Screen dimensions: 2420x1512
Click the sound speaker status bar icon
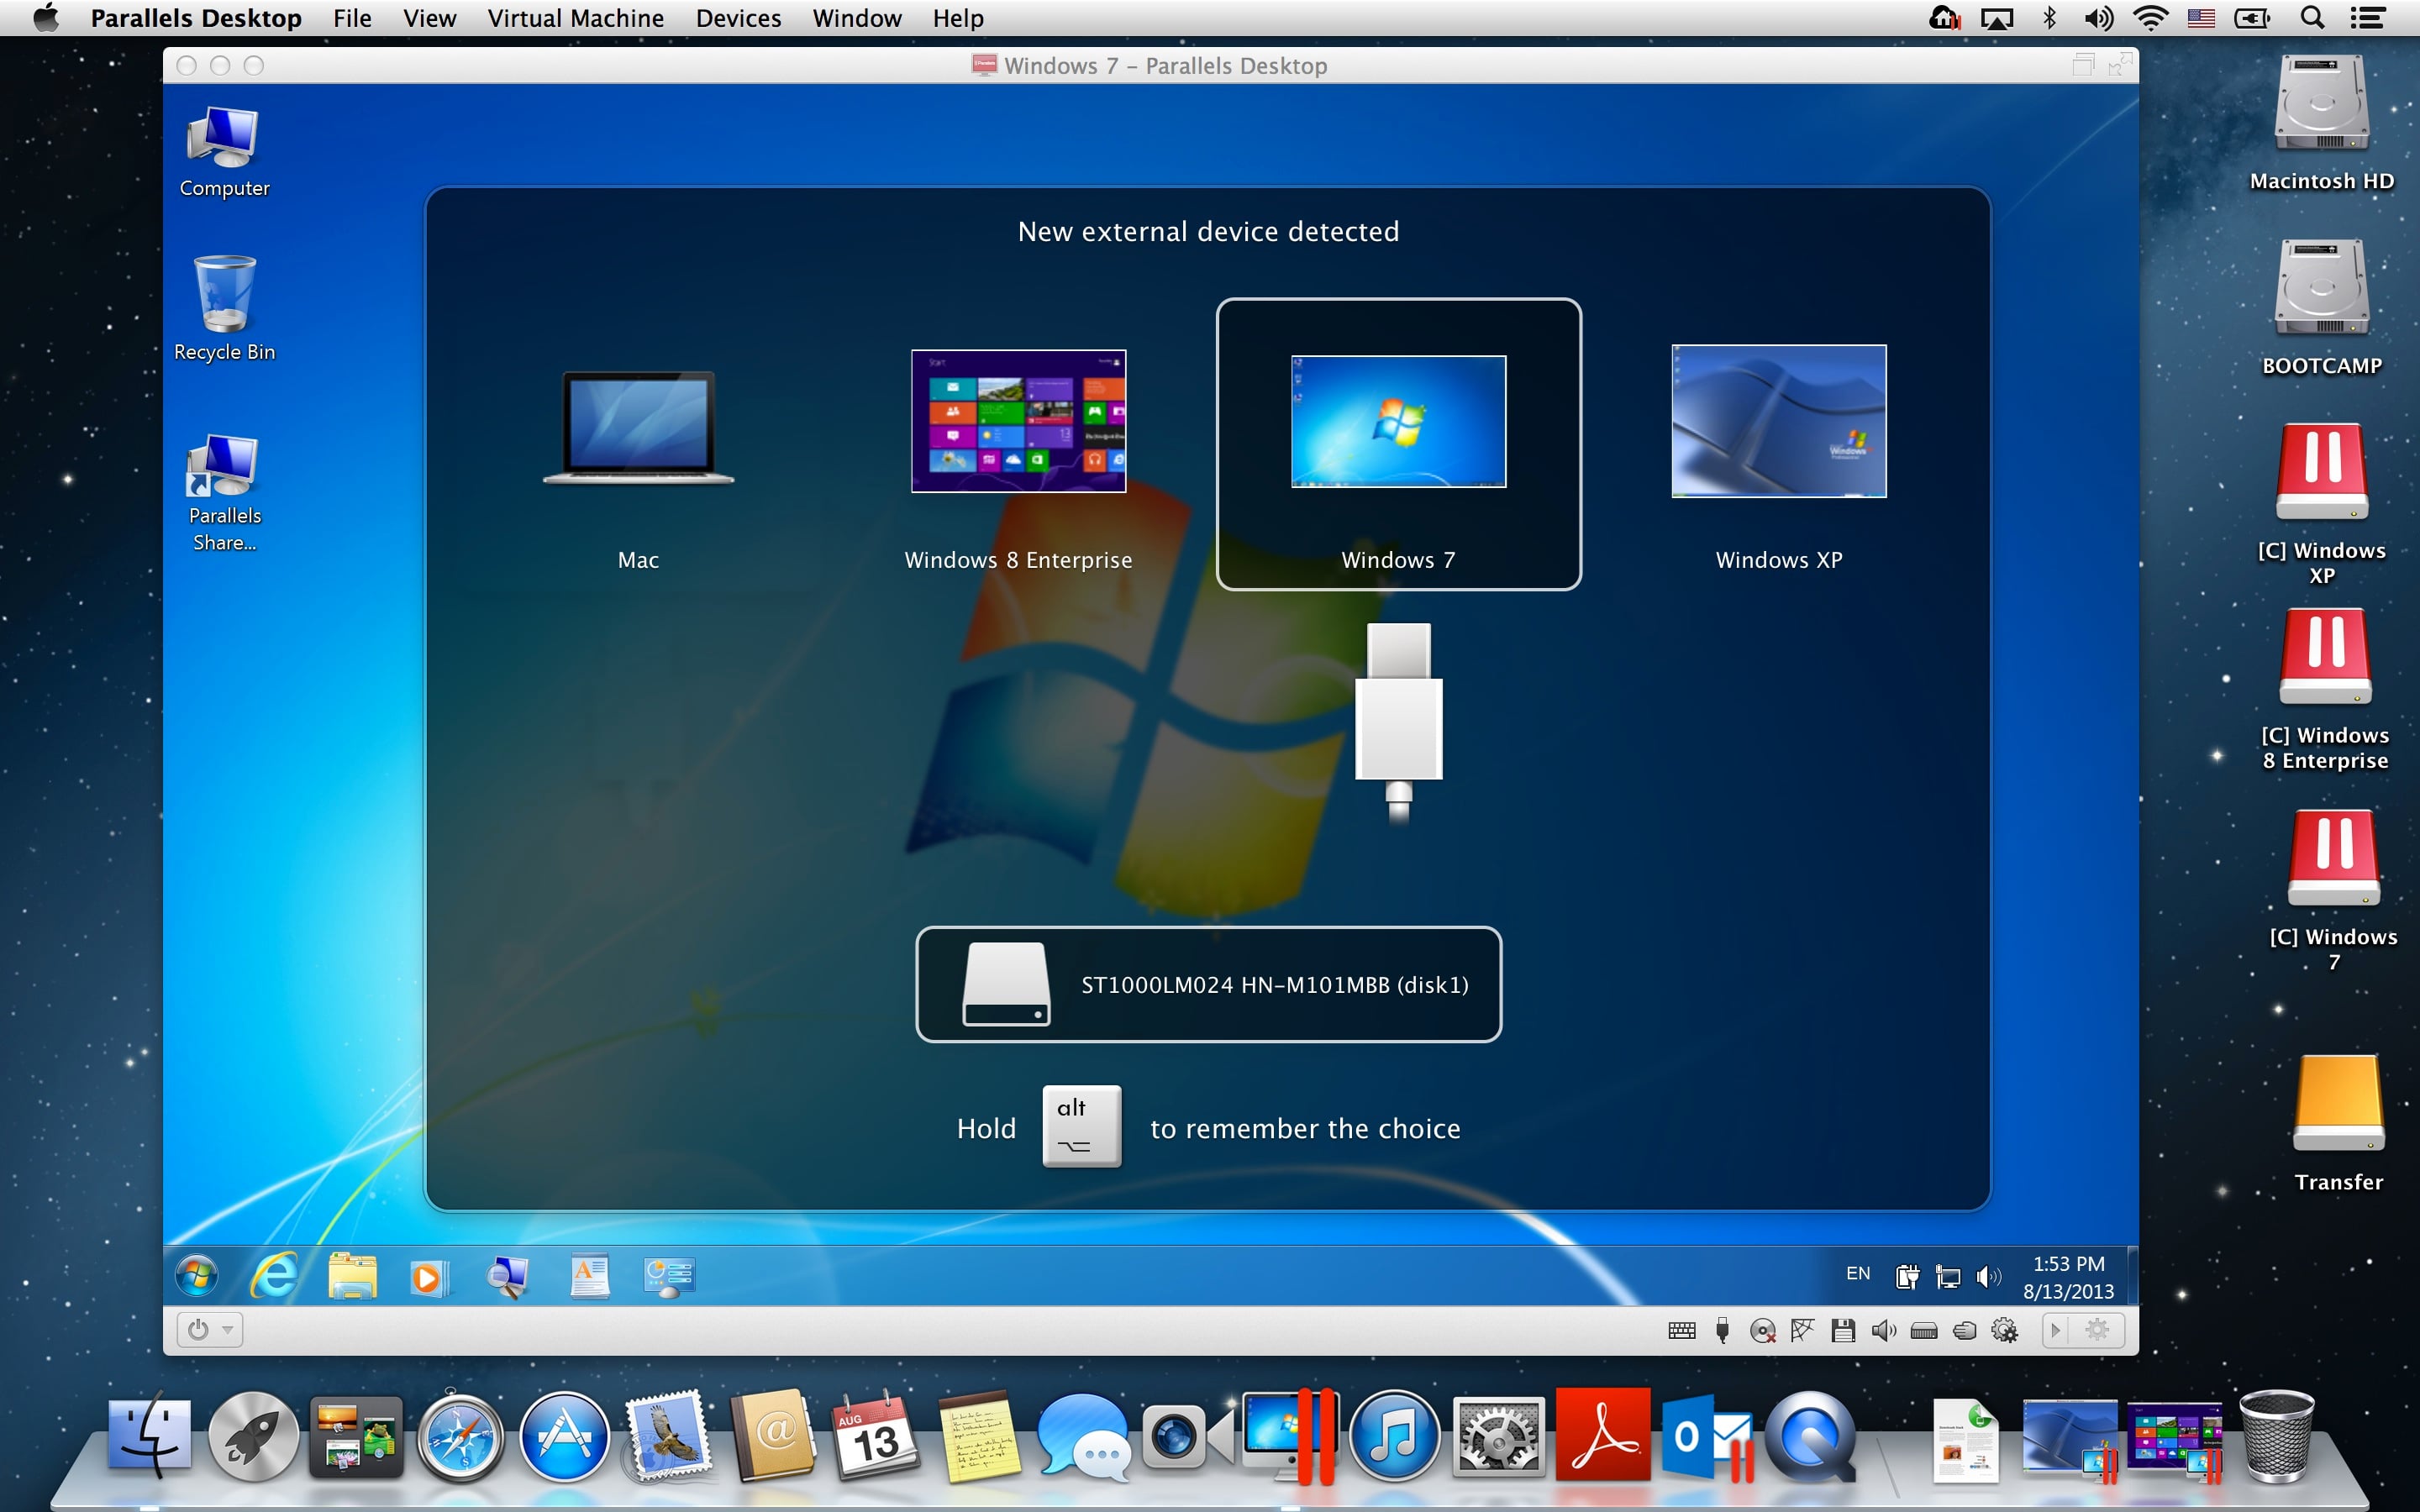coord(1884,1330)
